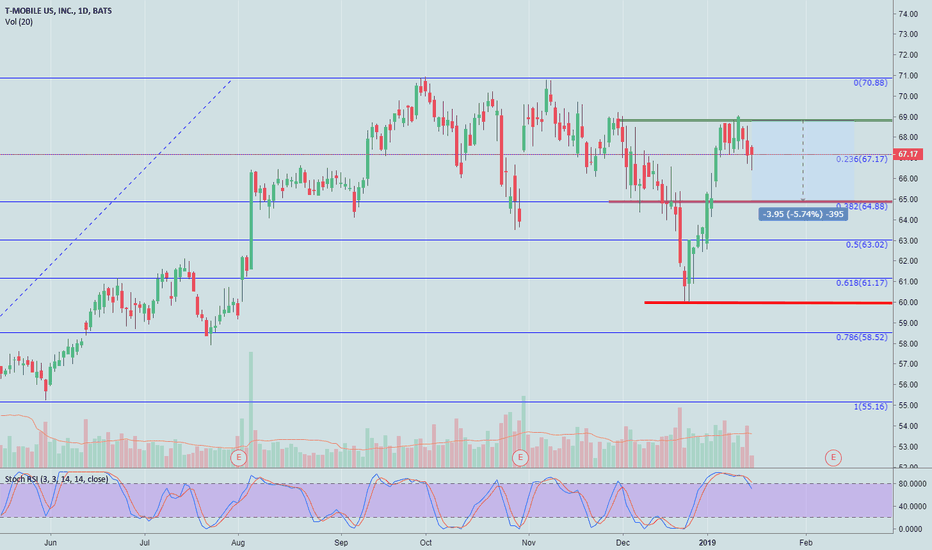Viewport: 932px width, 550px height.
Task: Click the -3.95 (-5.74%) measurement label
Action: tap(803, 214)
